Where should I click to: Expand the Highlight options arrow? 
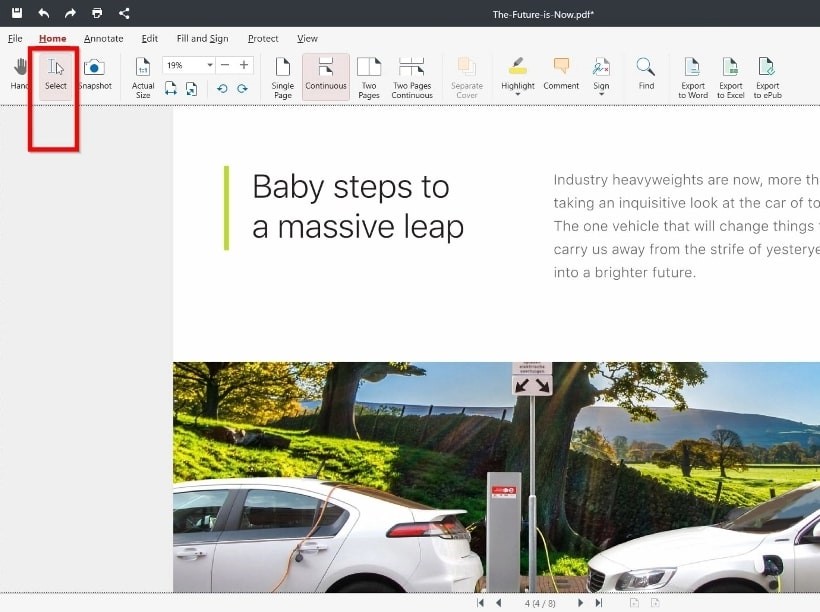[518, 95]
